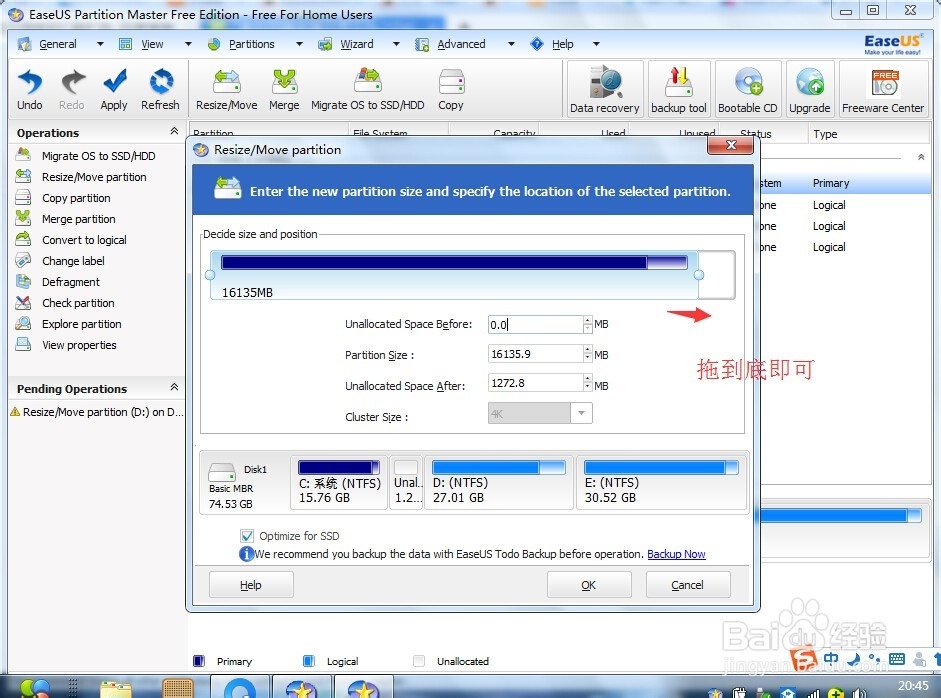Open the General menu
Screen dimensions: 941x698
tap(58, 44)
